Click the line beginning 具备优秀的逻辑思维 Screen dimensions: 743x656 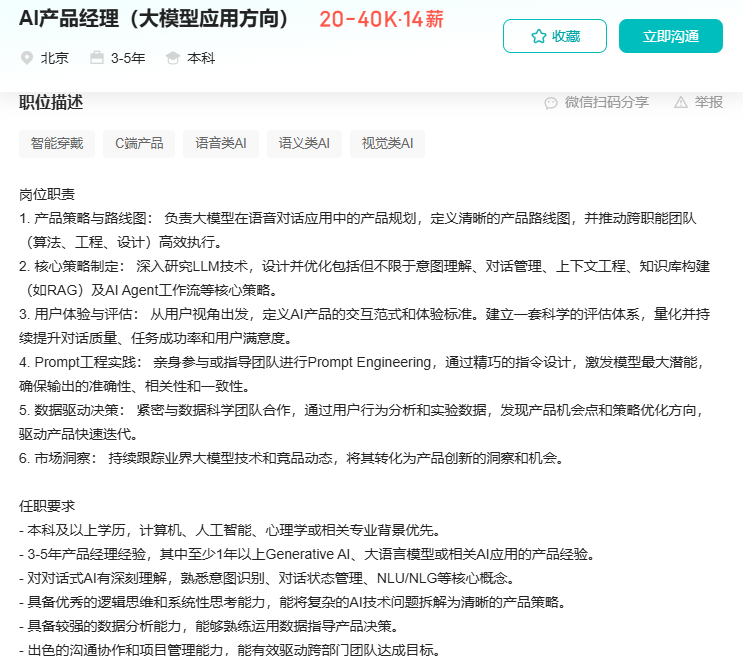[x=292, y=602]
